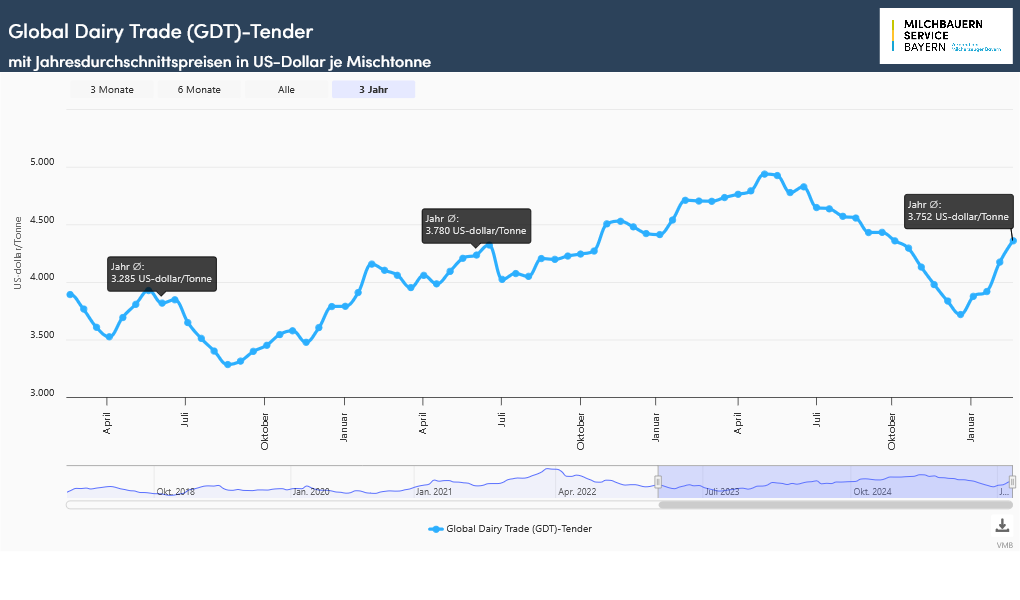
Task: Click the navigator horizontal scrollbar thumb
Action: (835, 505)
